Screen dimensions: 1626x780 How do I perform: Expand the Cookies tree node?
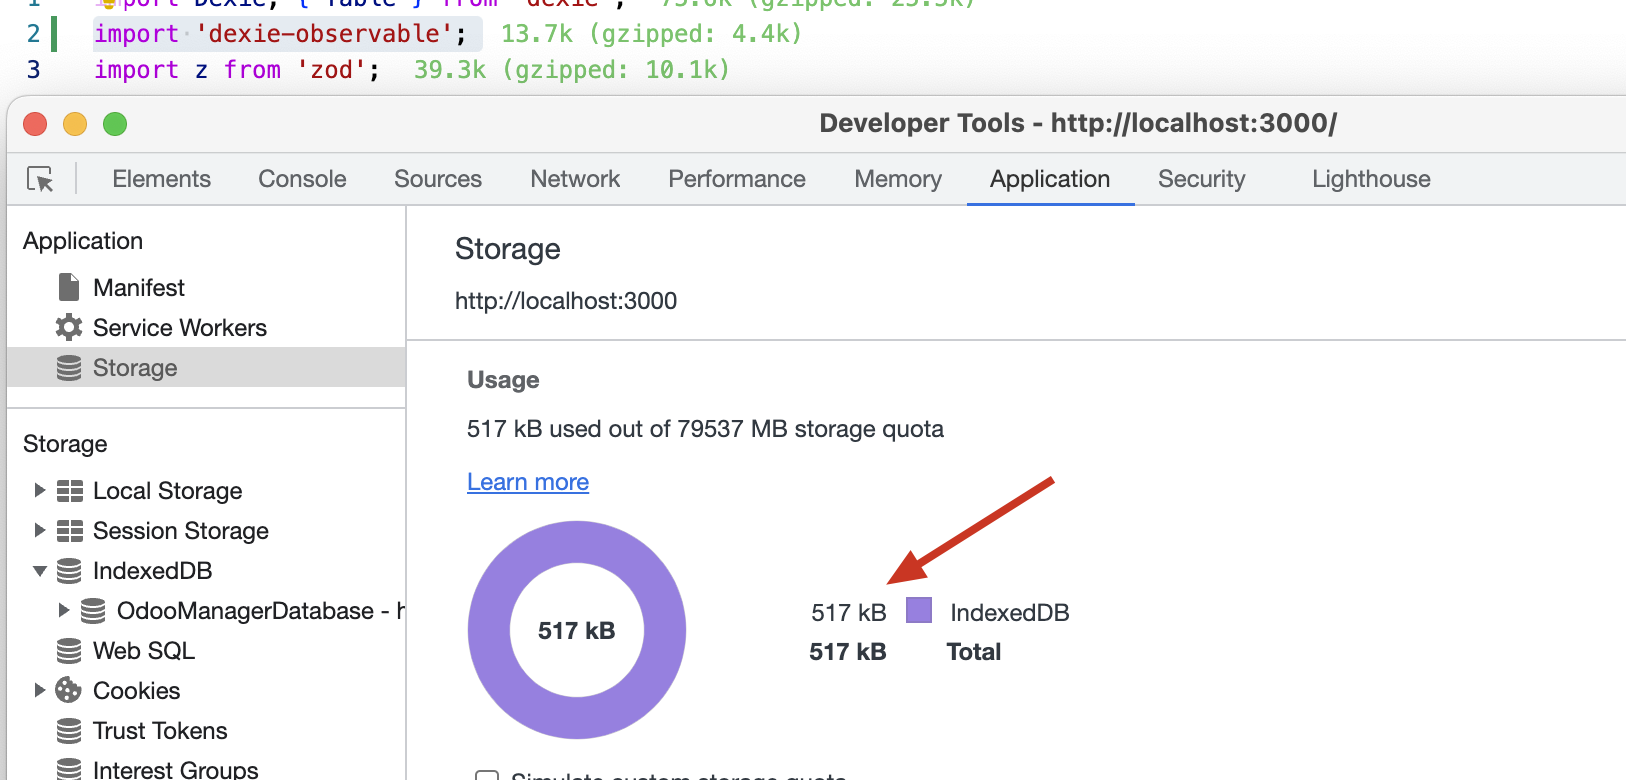click(x=40, y=690)
